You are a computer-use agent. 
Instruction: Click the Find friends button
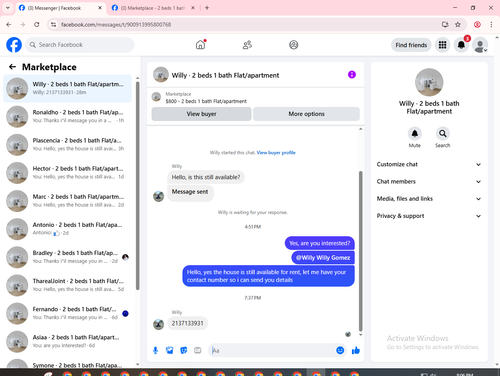click(x=411, y=45)
